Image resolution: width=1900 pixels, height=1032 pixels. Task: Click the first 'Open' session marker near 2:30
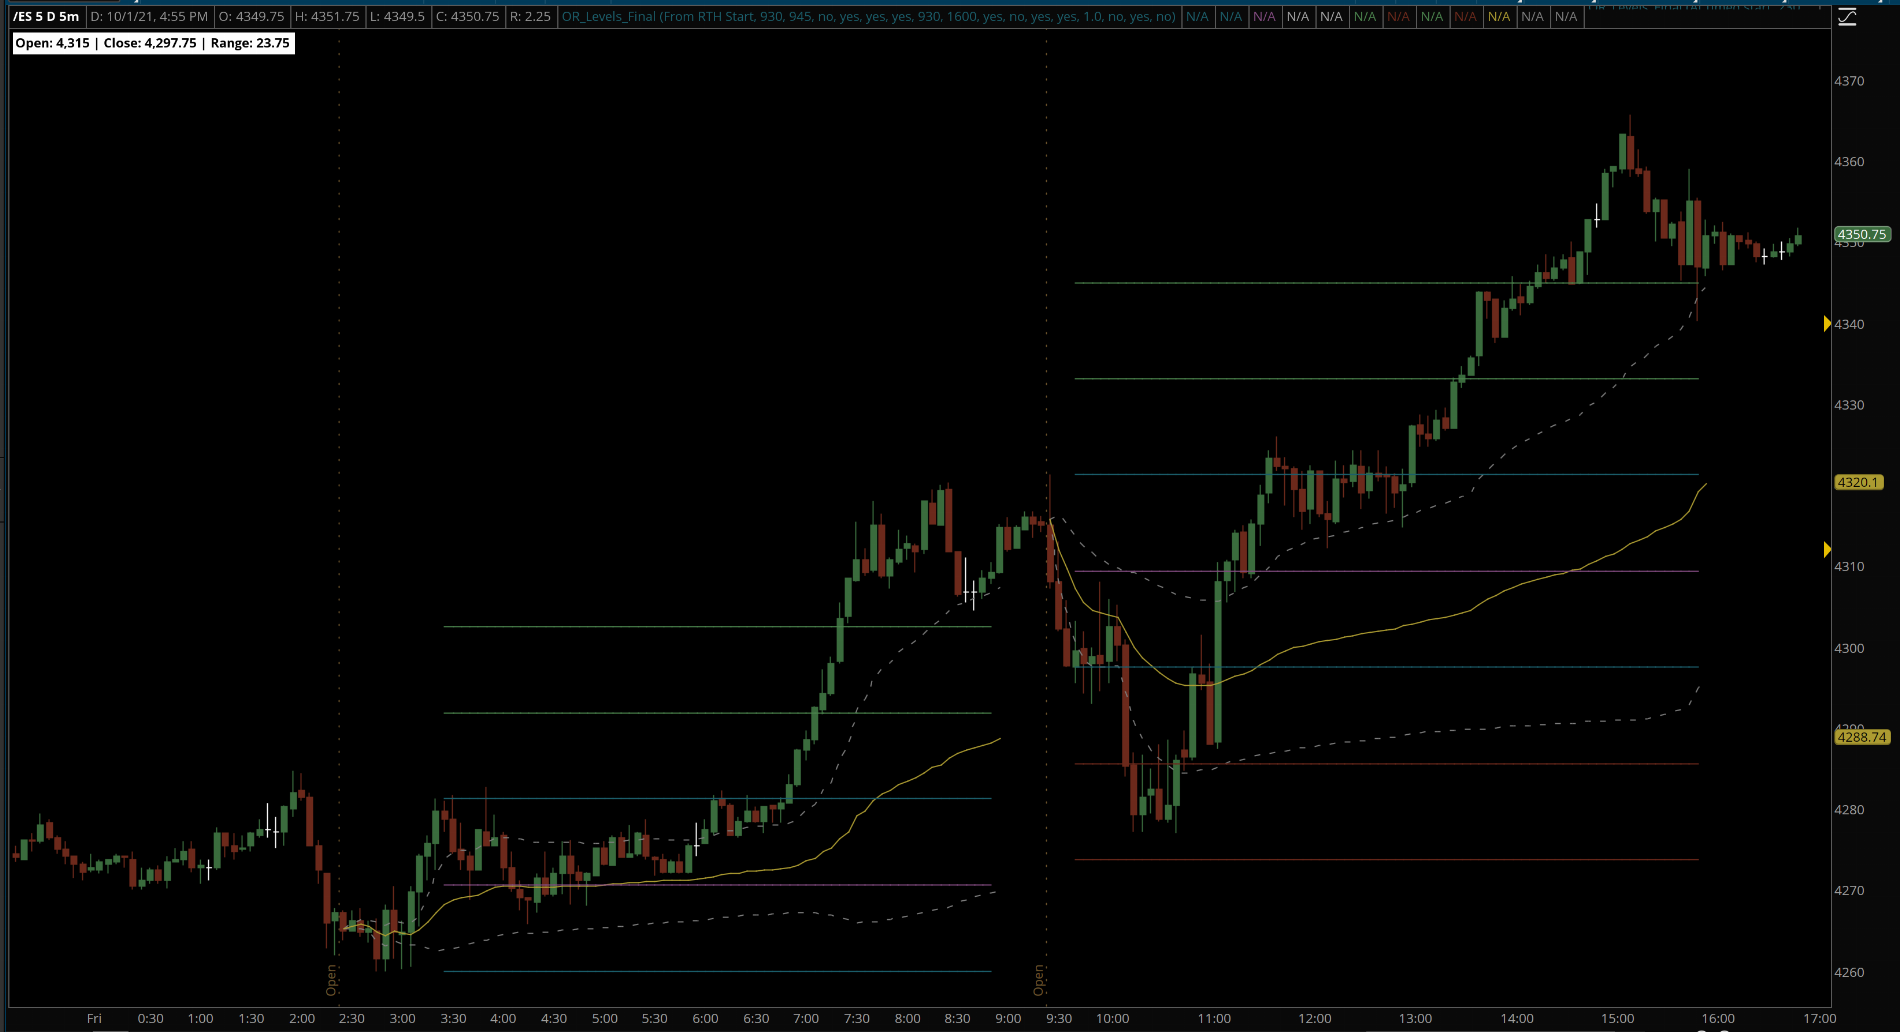point(332,979)
